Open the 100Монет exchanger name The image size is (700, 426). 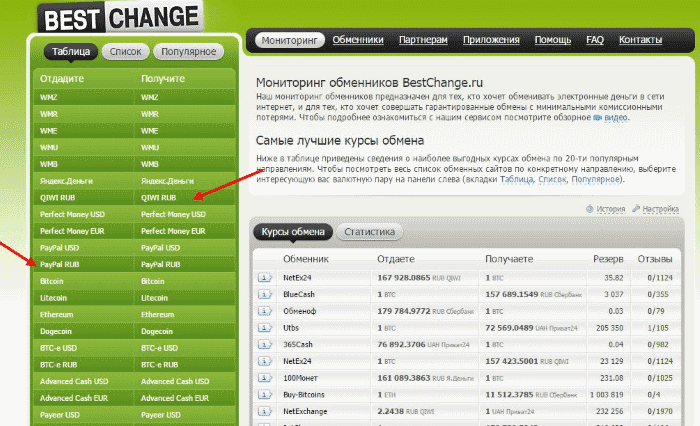coord(300,378)
